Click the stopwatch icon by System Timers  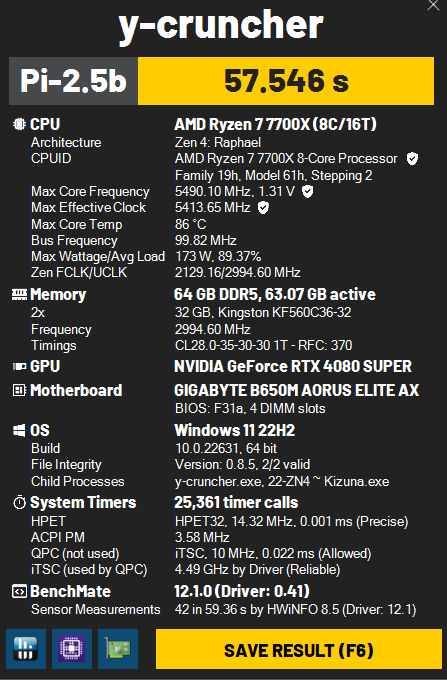click(x=19, y=503)
